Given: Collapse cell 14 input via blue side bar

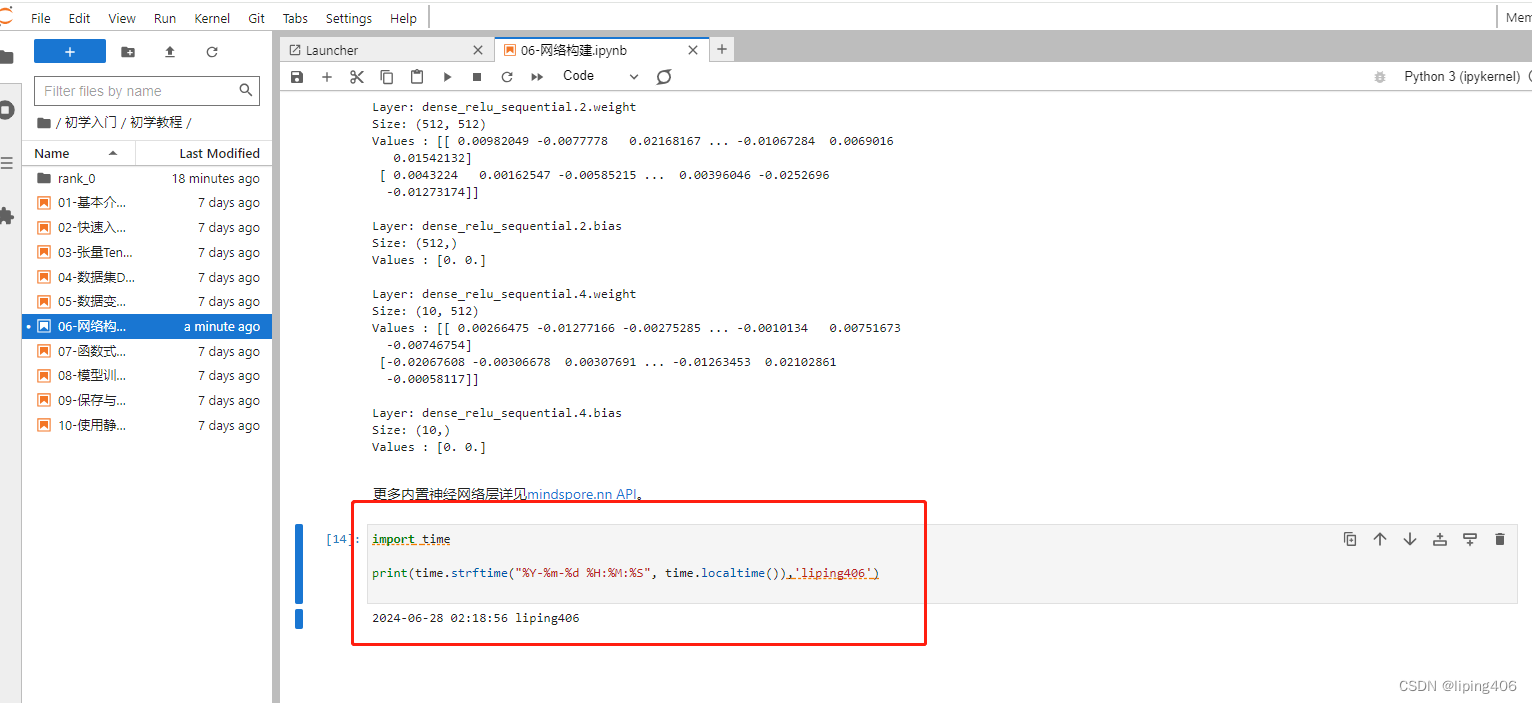Looking at the screenshot, I should pyautogui.click(x=299, y=564).
